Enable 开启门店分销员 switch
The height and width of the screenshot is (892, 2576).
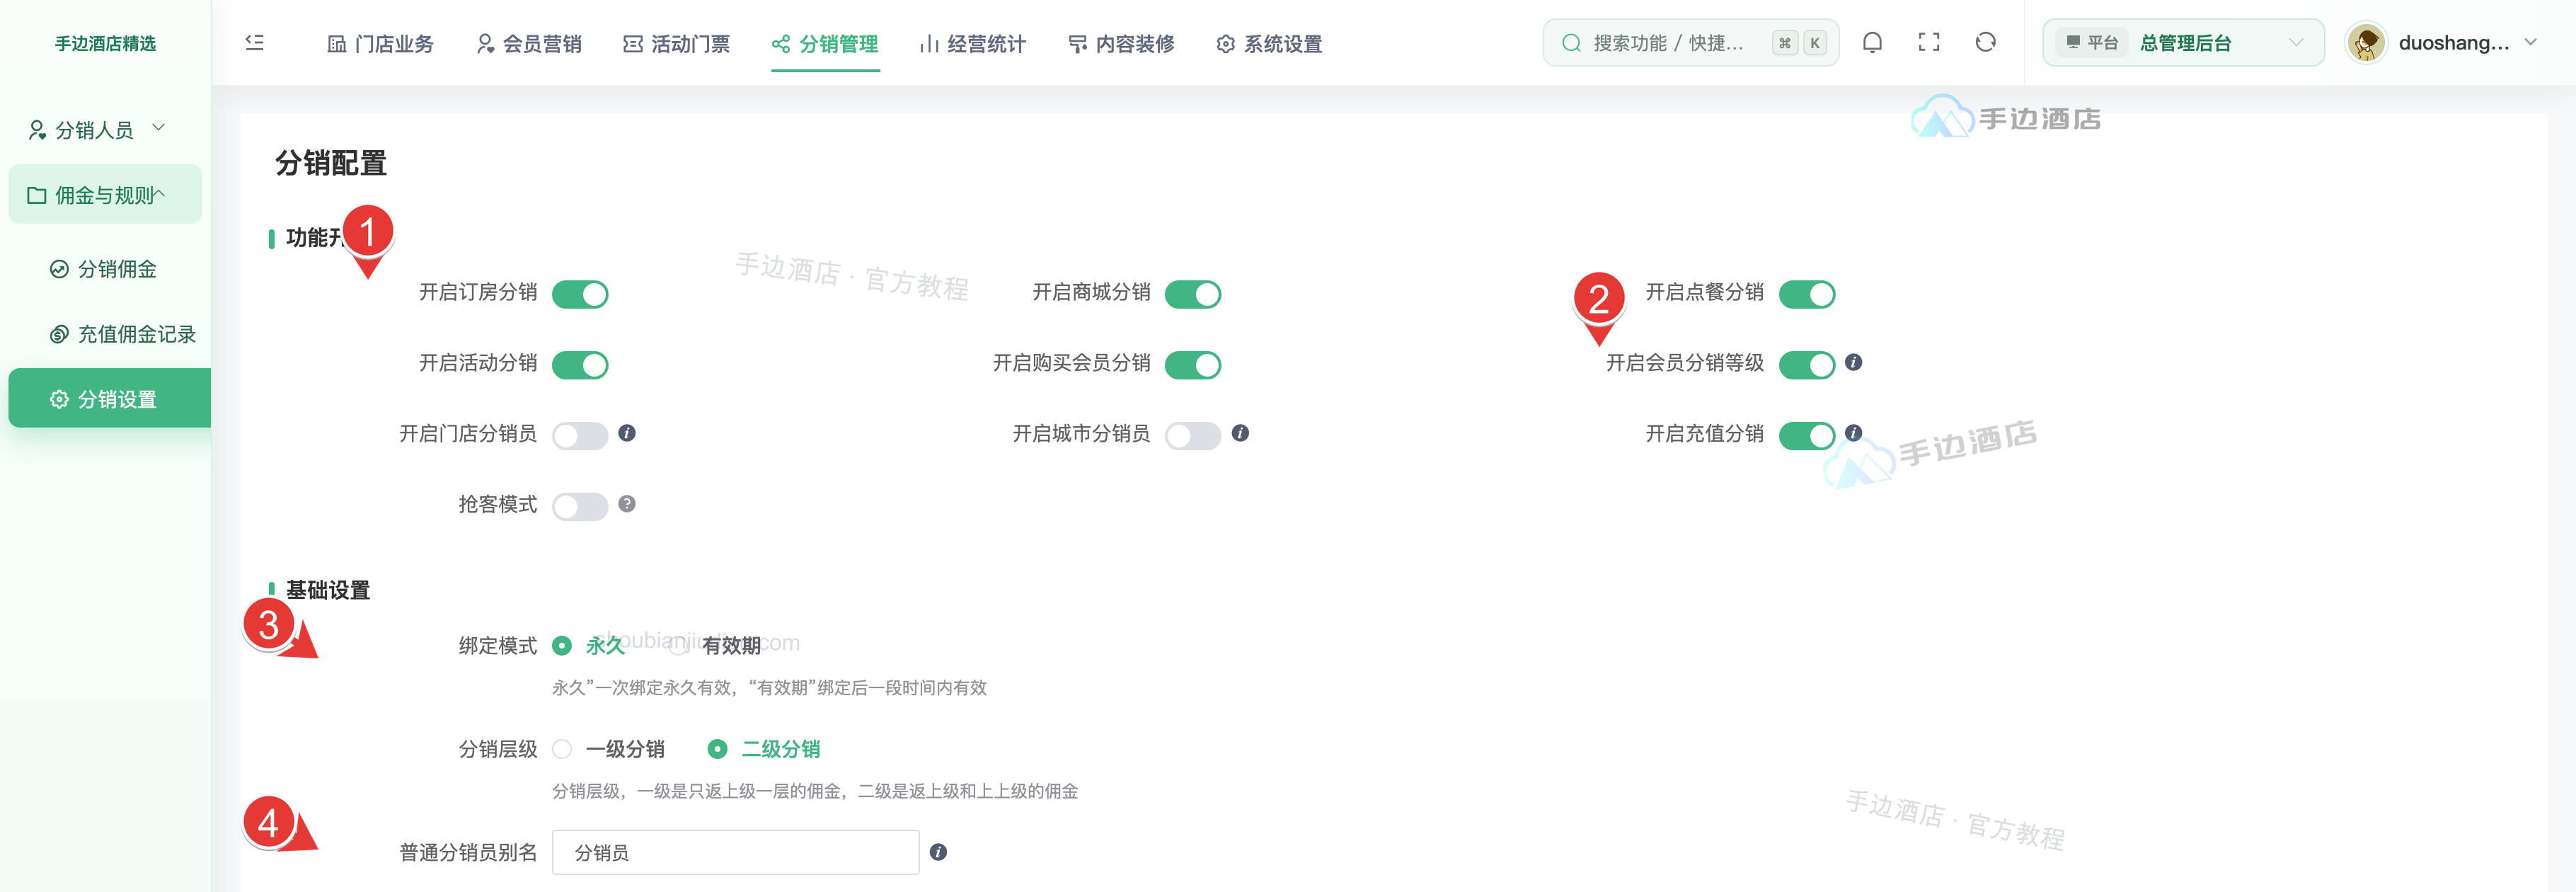pos(580,436)
